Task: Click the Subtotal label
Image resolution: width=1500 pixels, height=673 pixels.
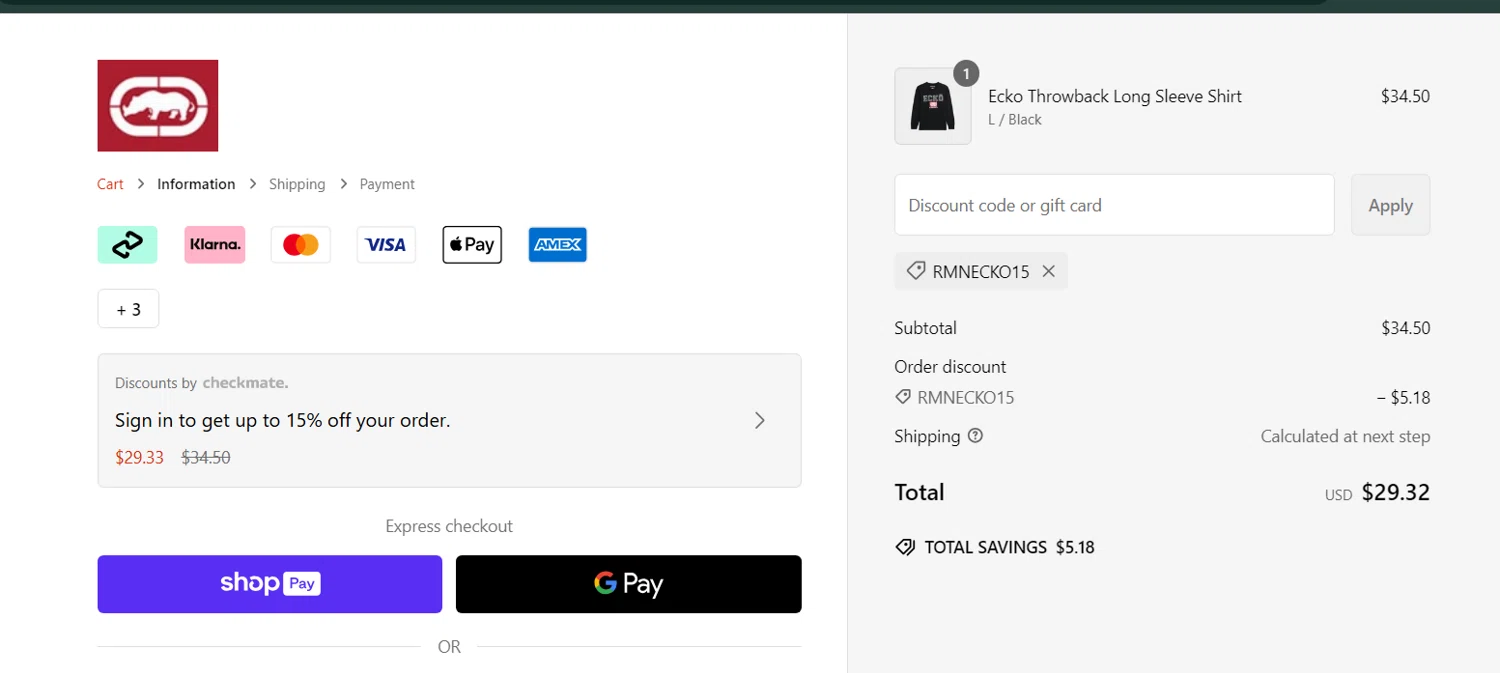Action: [x=925, y=328]
